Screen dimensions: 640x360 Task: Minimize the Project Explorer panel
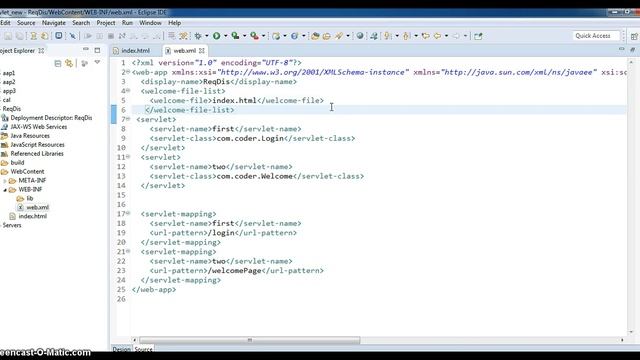[x=85, y=50]
